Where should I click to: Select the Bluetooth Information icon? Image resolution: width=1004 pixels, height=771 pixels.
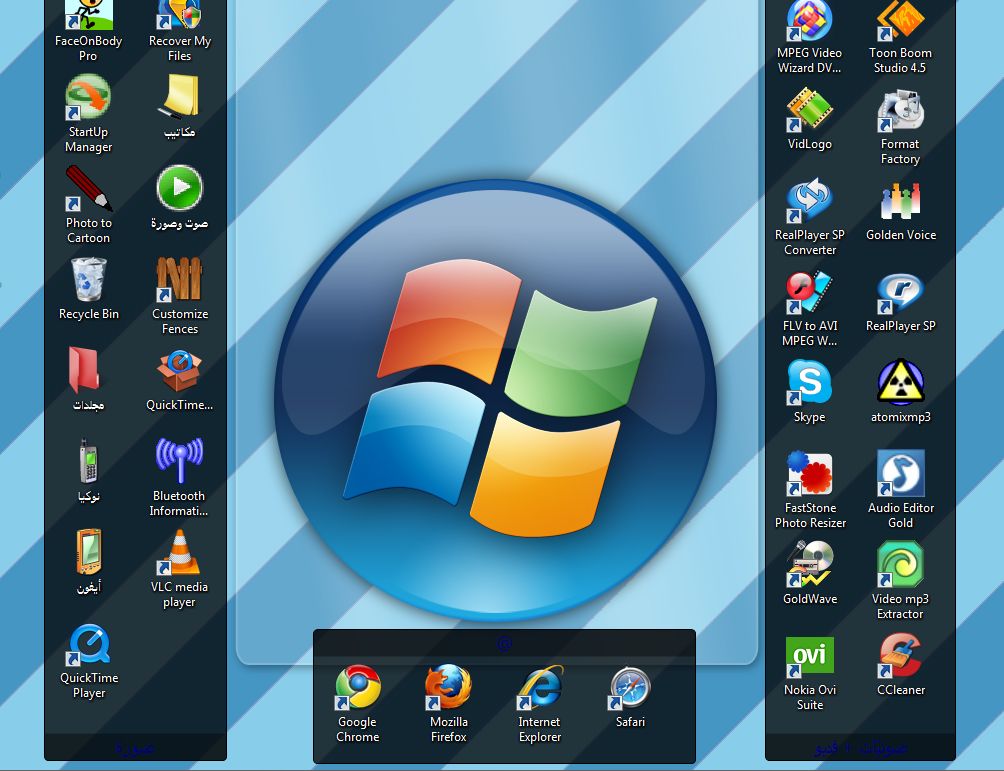click(x=179, y=461)
